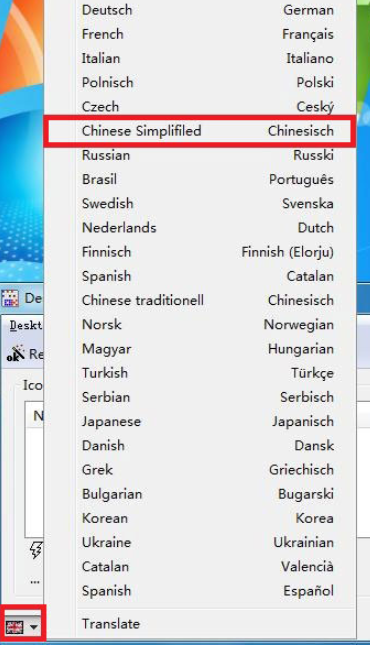Click the ellipsis button under lightning icon
The height and width of the screenshot is (647, 370).
(x=35, y=582)
